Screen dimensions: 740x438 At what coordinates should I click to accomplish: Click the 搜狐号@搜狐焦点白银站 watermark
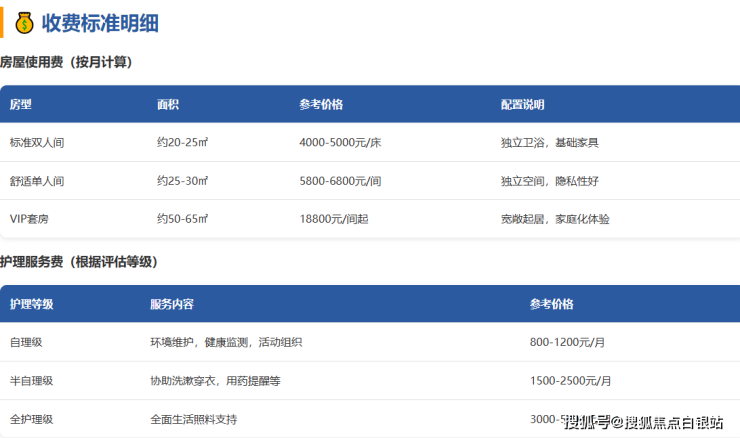[643, 423]
